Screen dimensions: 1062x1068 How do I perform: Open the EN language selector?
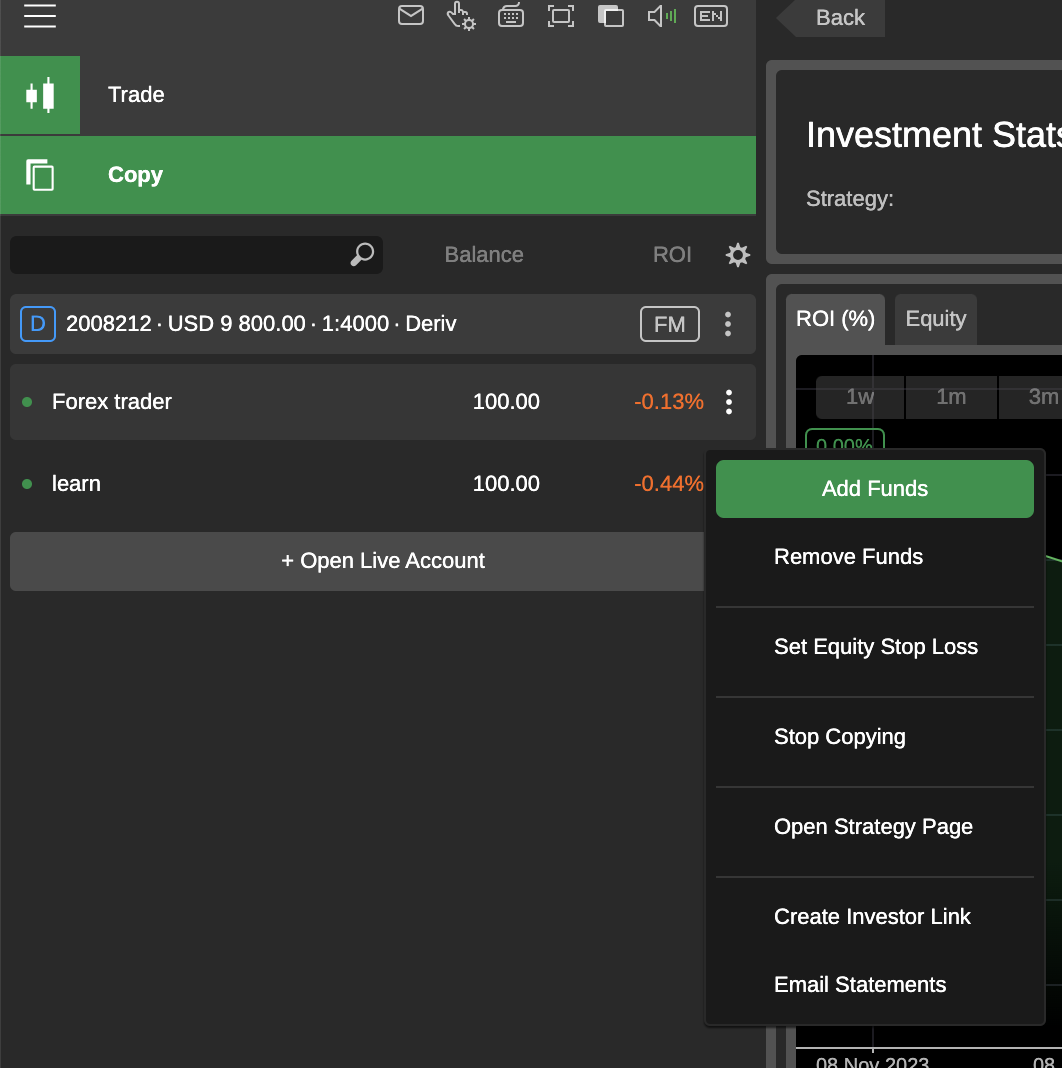click(710, 16)
